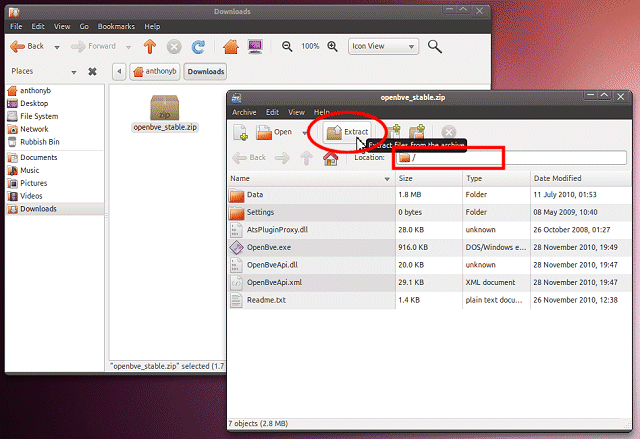Click forward arrow in archive manager
640x439 pixels.
coord(282,158)
